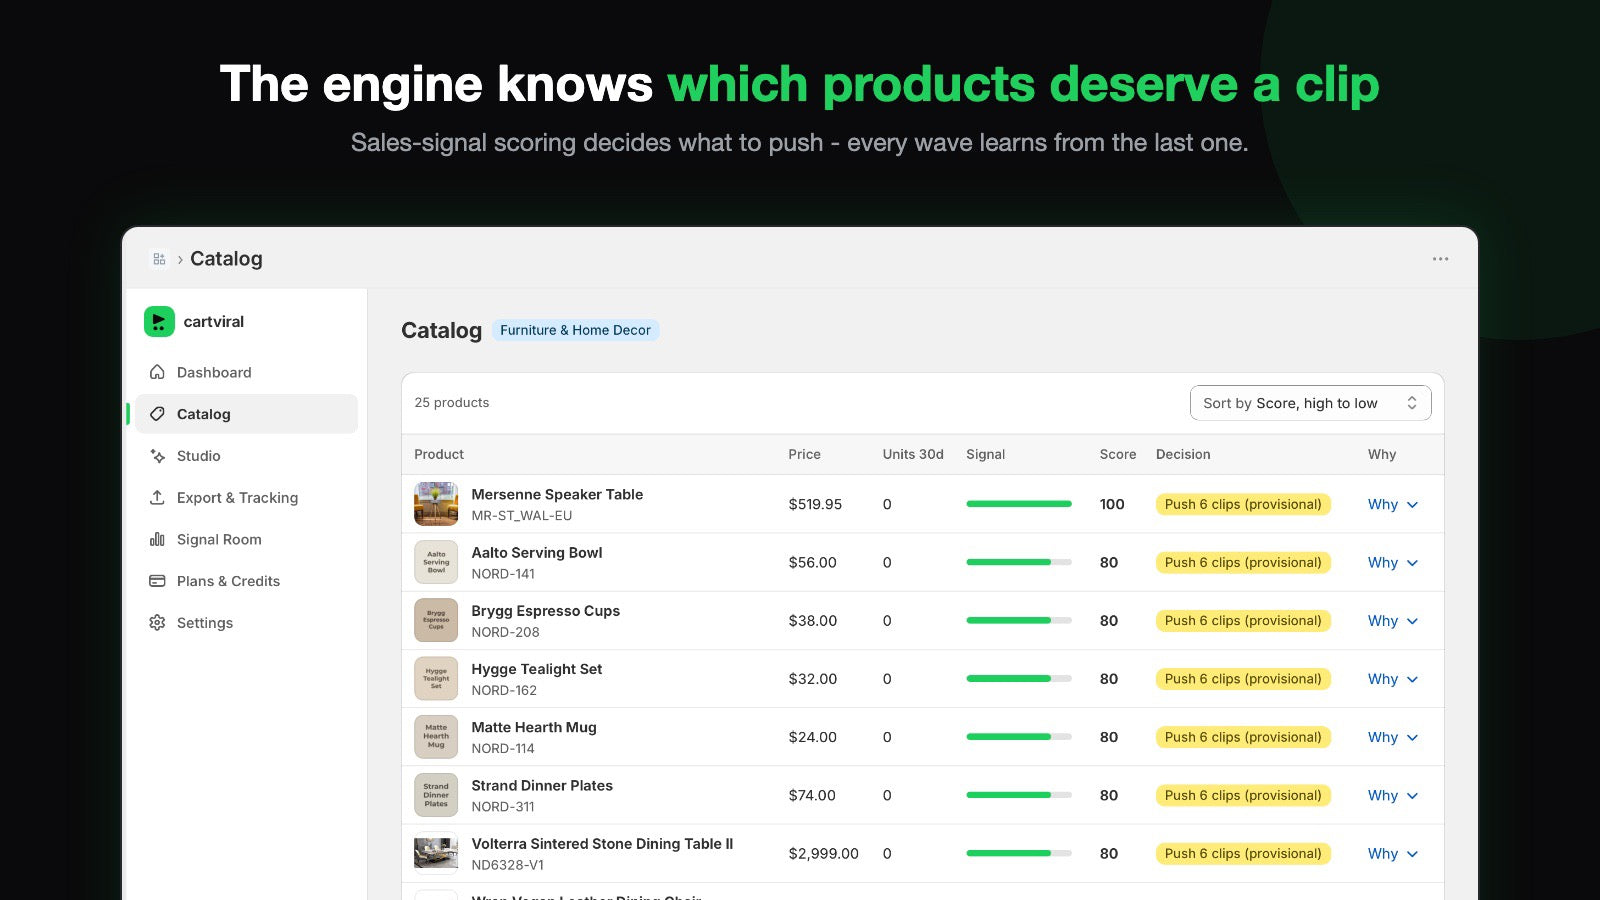The width and height of the screenshot is (1600, 900).
Task: Click the $519.95 price cell
Action: point(815,504)
